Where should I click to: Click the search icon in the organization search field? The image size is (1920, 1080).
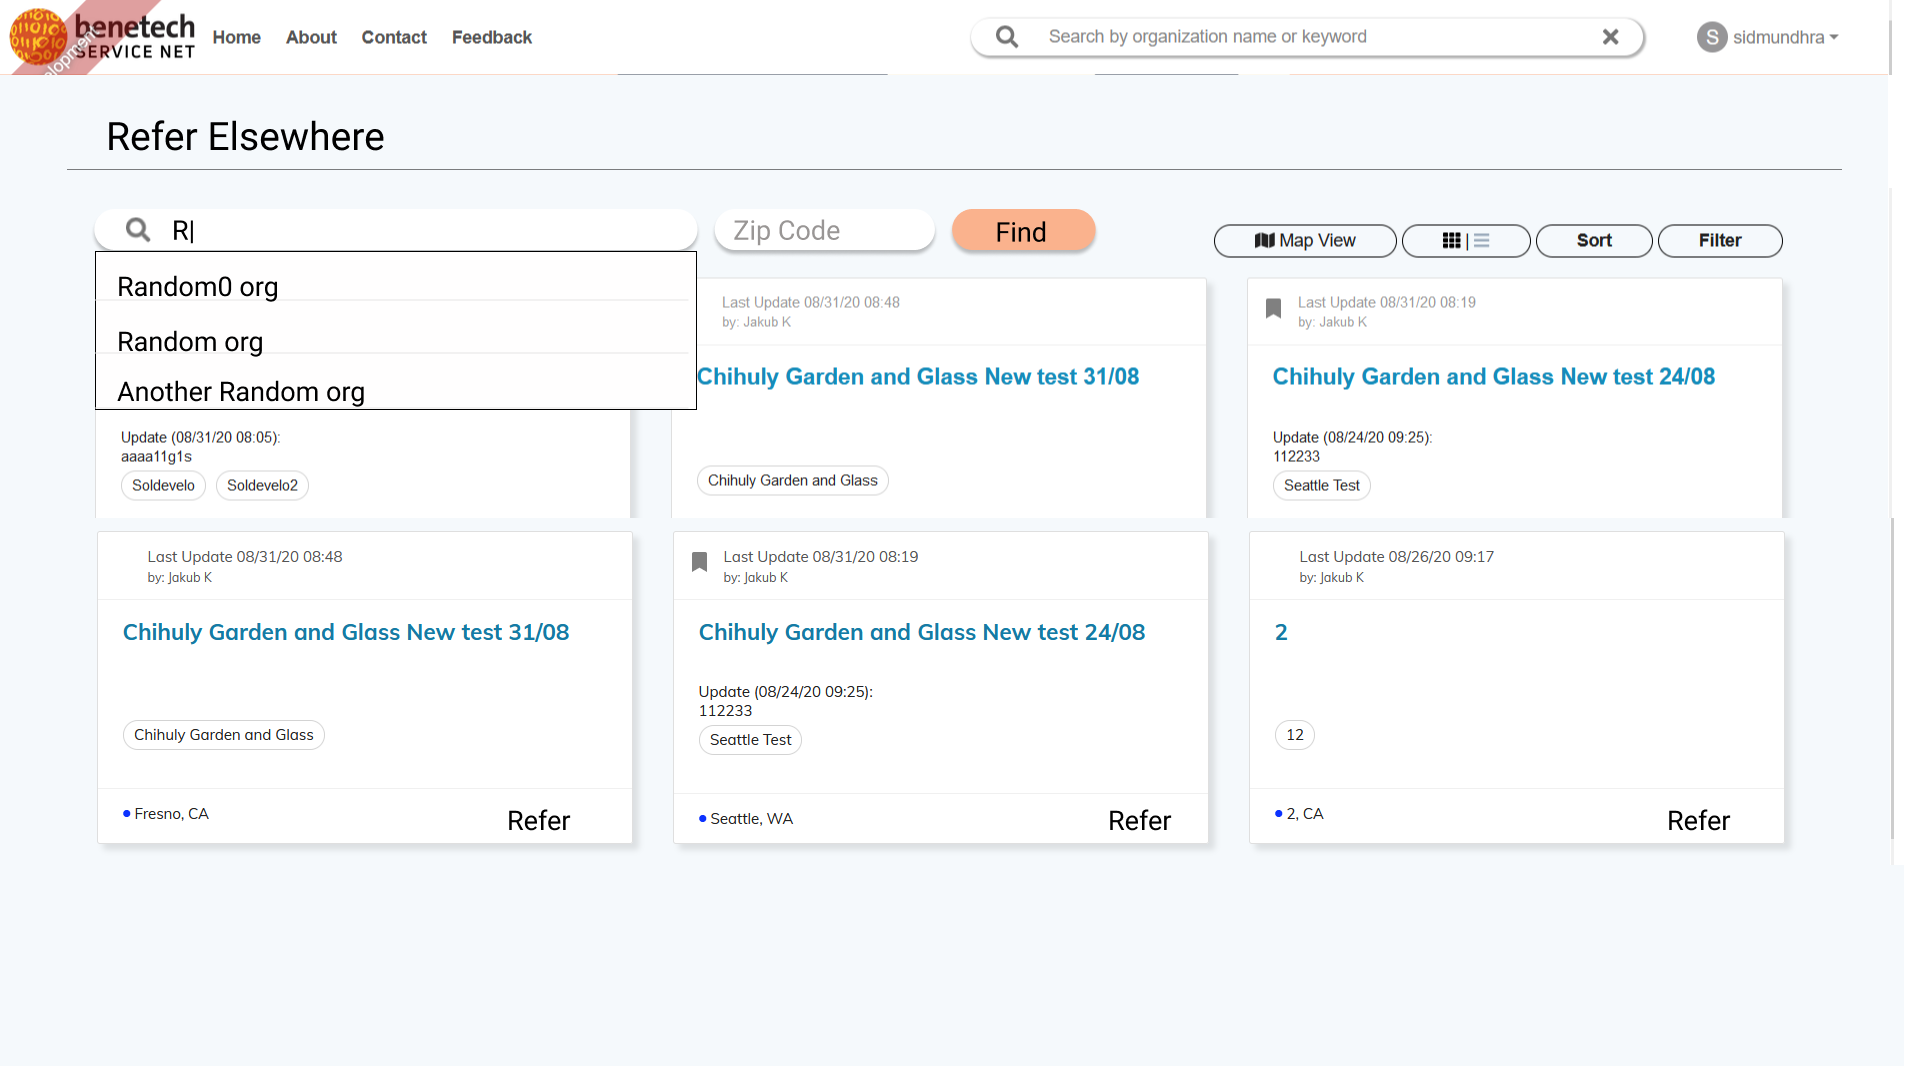tap(137, 229)
